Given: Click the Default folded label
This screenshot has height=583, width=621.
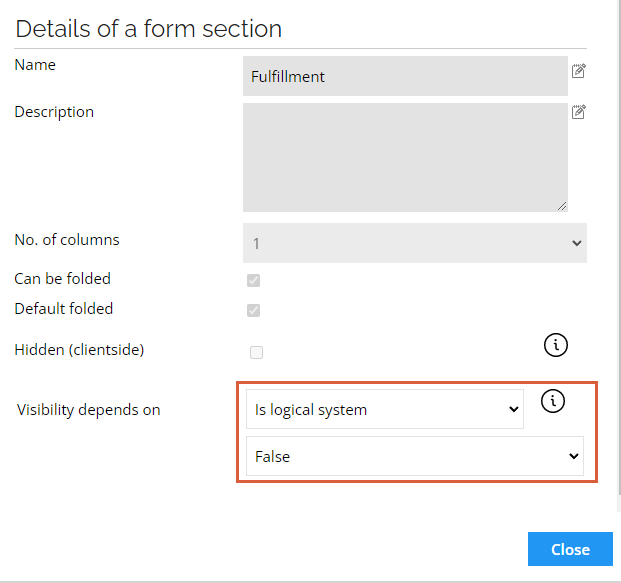Looking at the screenshot, I should [x=64, y=309].
